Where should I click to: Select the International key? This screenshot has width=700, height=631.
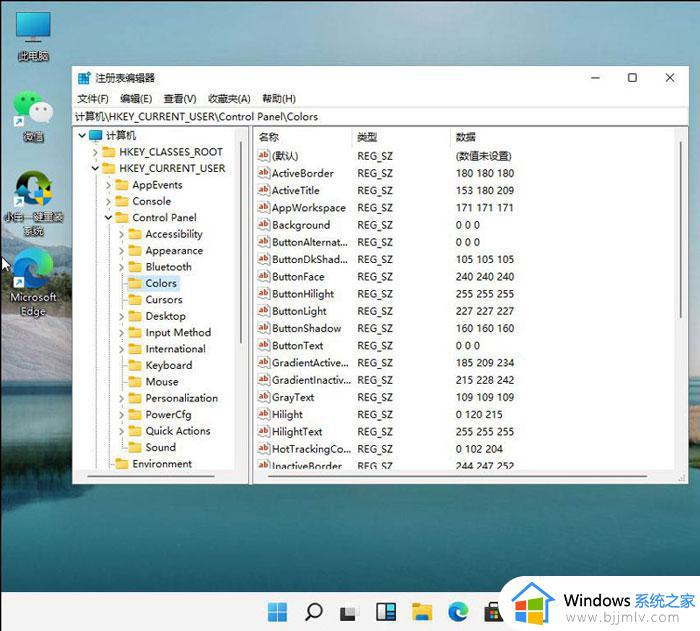click(175, 349)
